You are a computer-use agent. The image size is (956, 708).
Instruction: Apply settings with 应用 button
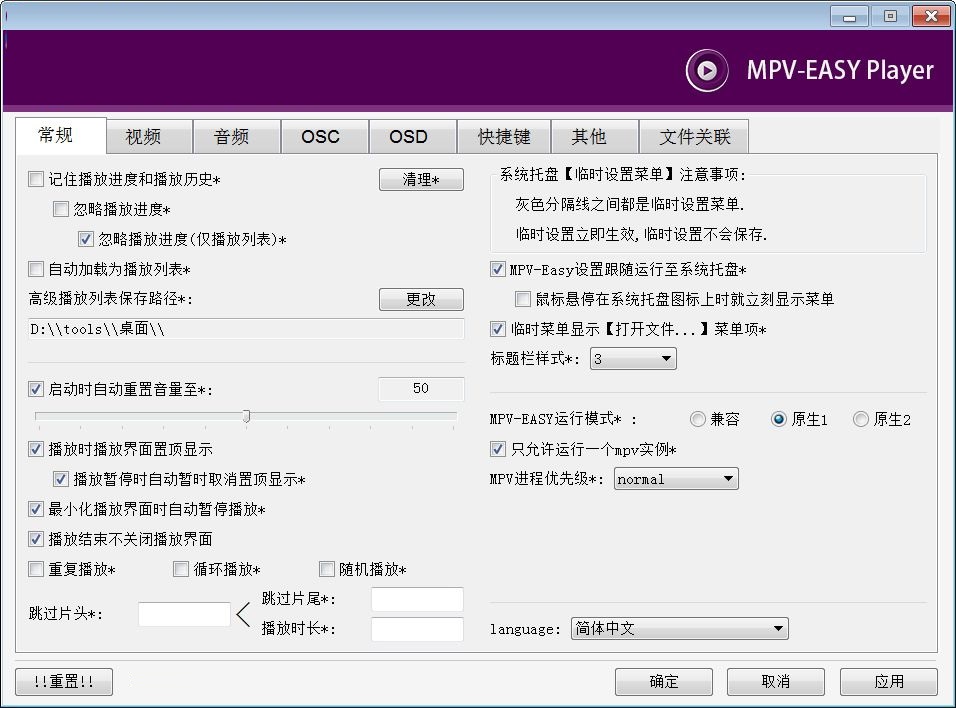[x=889, y=681]
